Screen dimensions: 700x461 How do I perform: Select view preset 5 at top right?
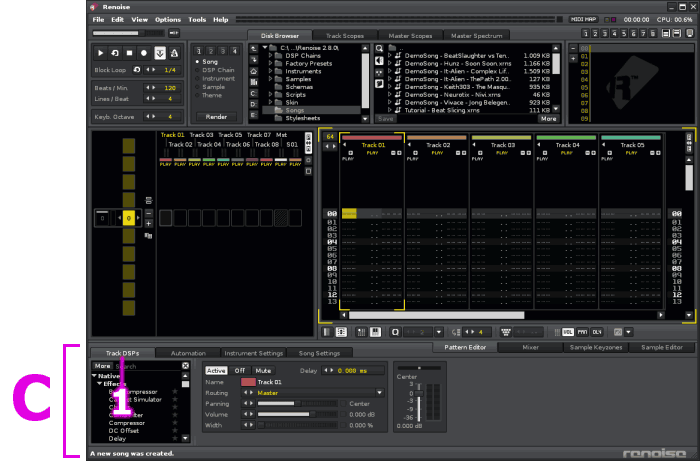click(x=624, y=33)
